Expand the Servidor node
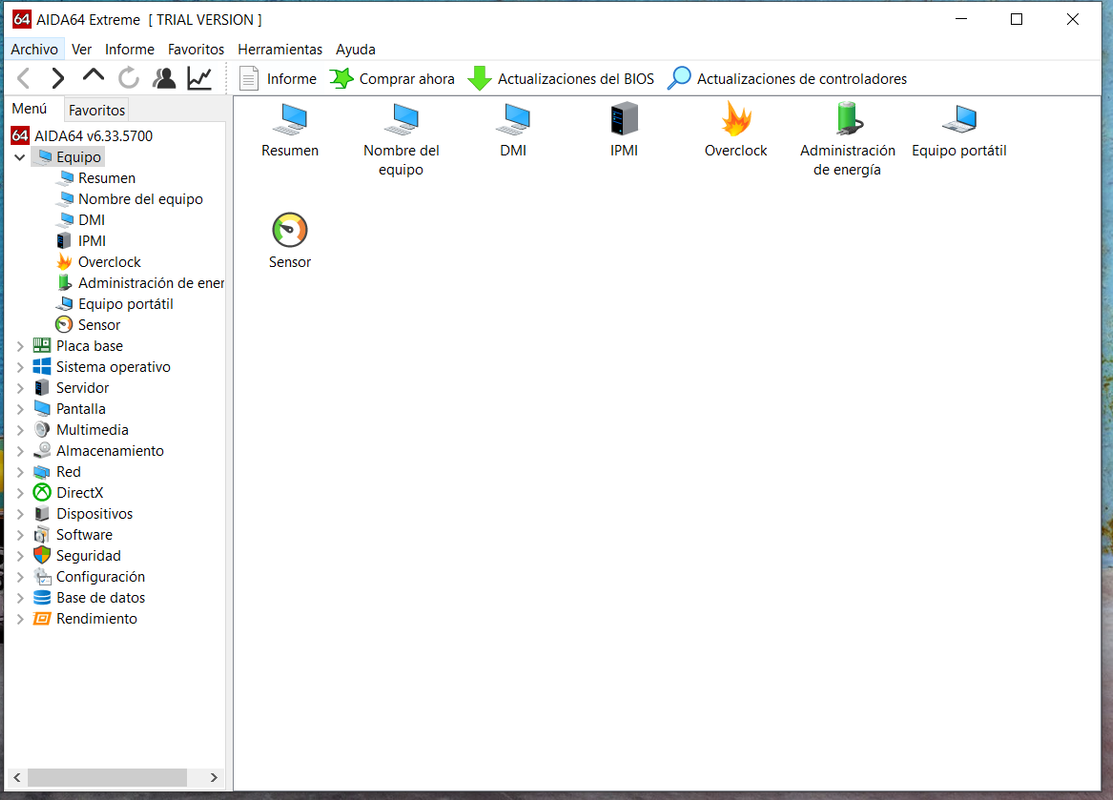This screenshot has width=1113, height=800. (20, 388)
